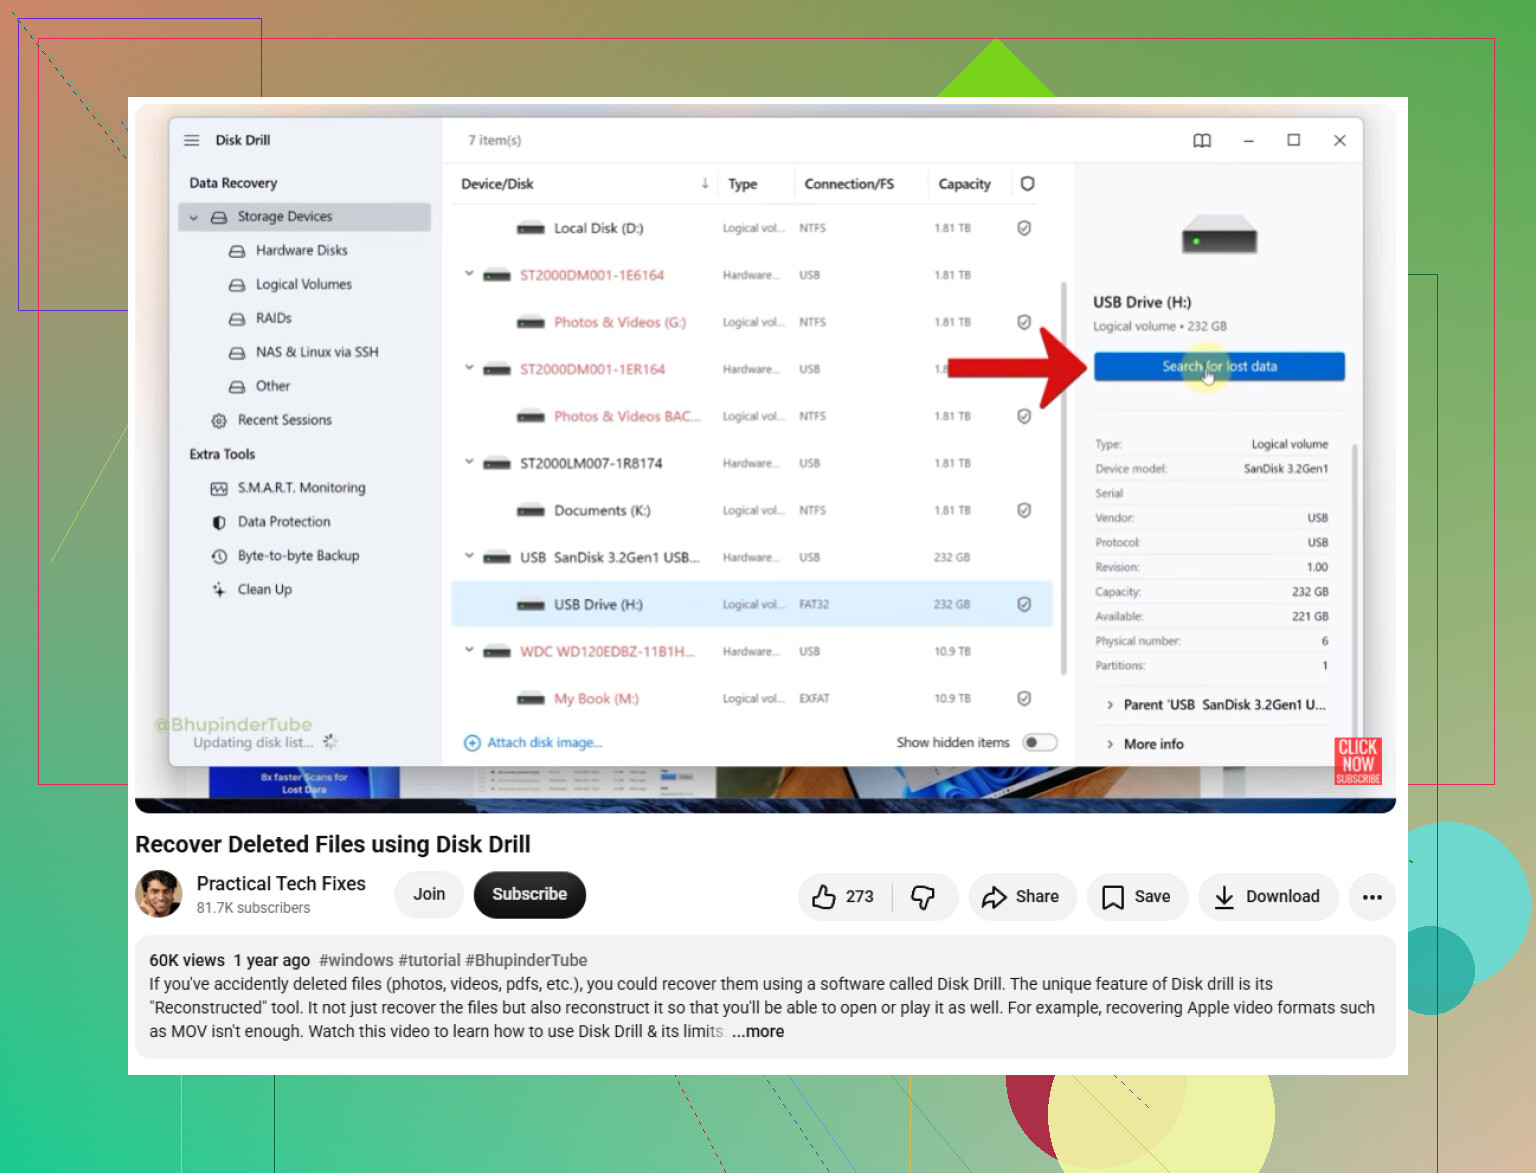Click the thumbs-down dislike icon

coord(923,896)
